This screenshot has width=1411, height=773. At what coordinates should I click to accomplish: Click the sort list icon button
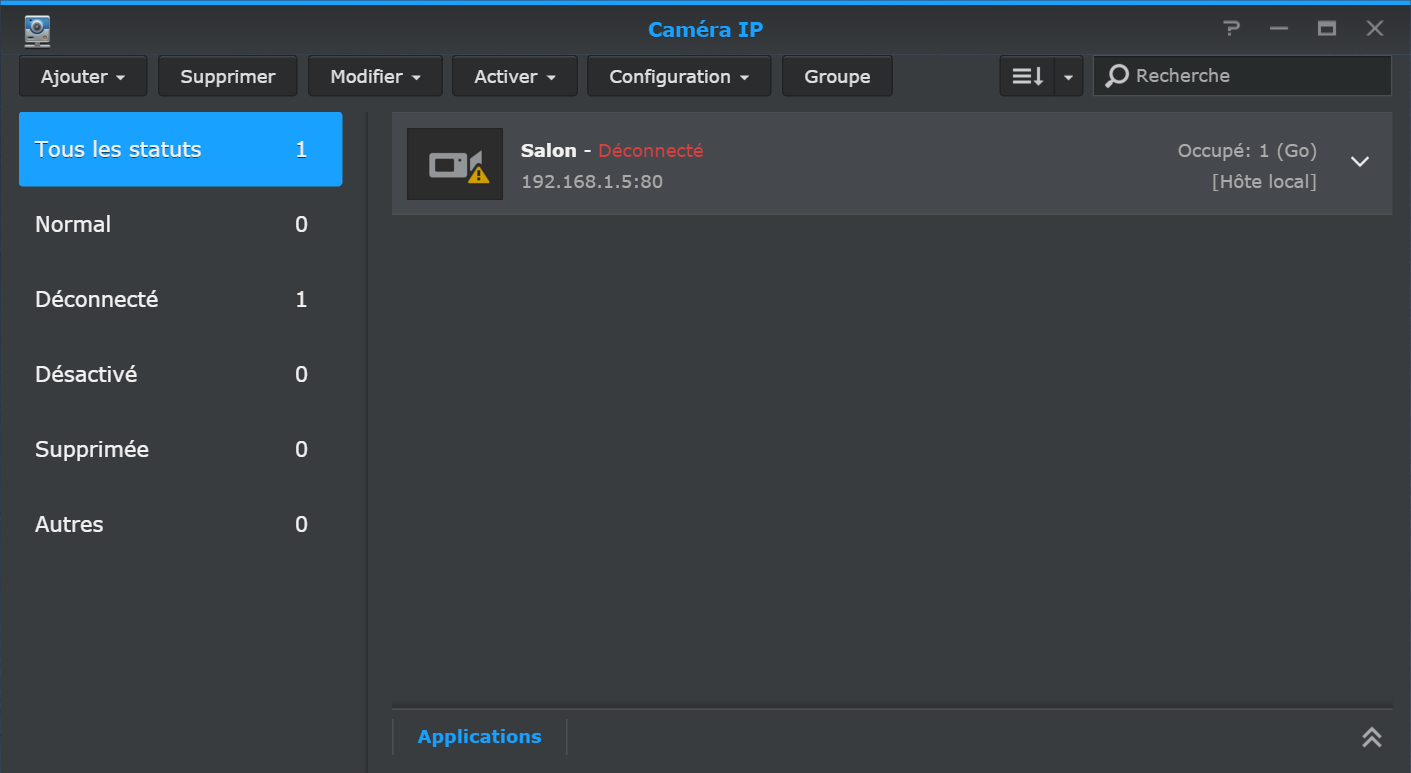(1027, 76)
